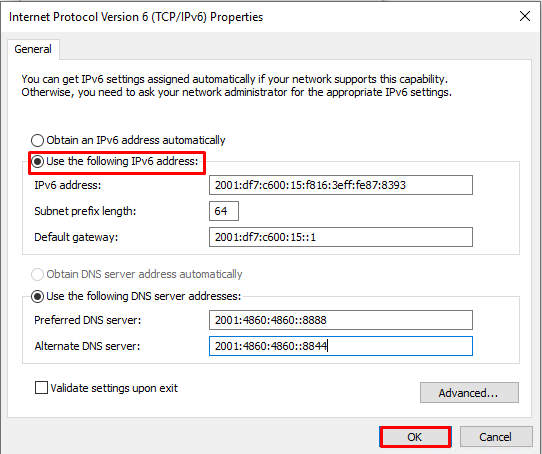Click the IPv6 address input field

(340, 185)
